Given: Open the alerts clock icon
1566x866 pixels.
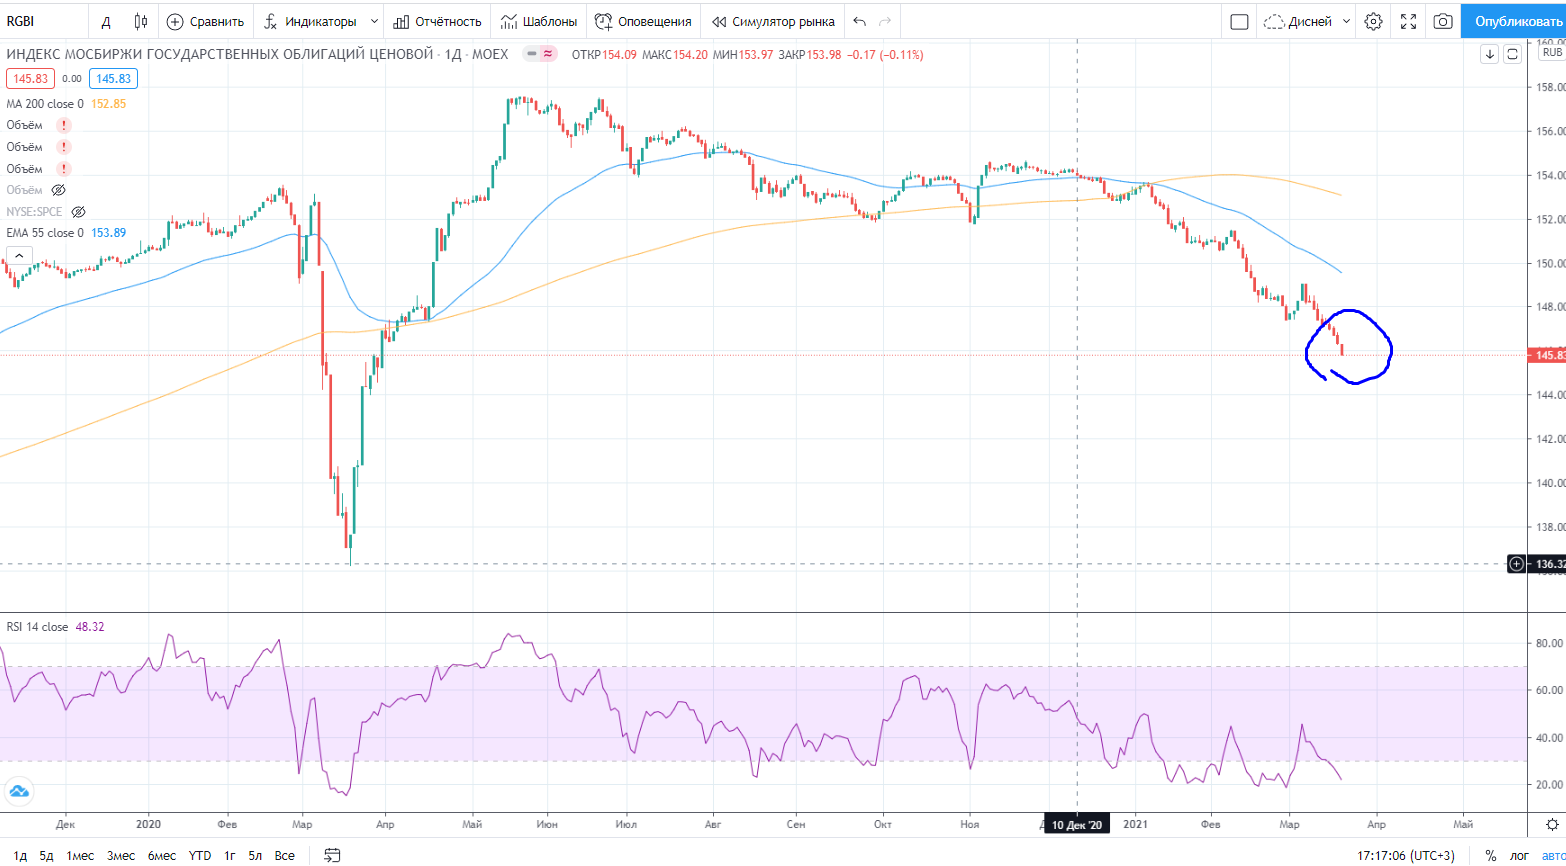Looking at the screenshot, I should [603, 21].
